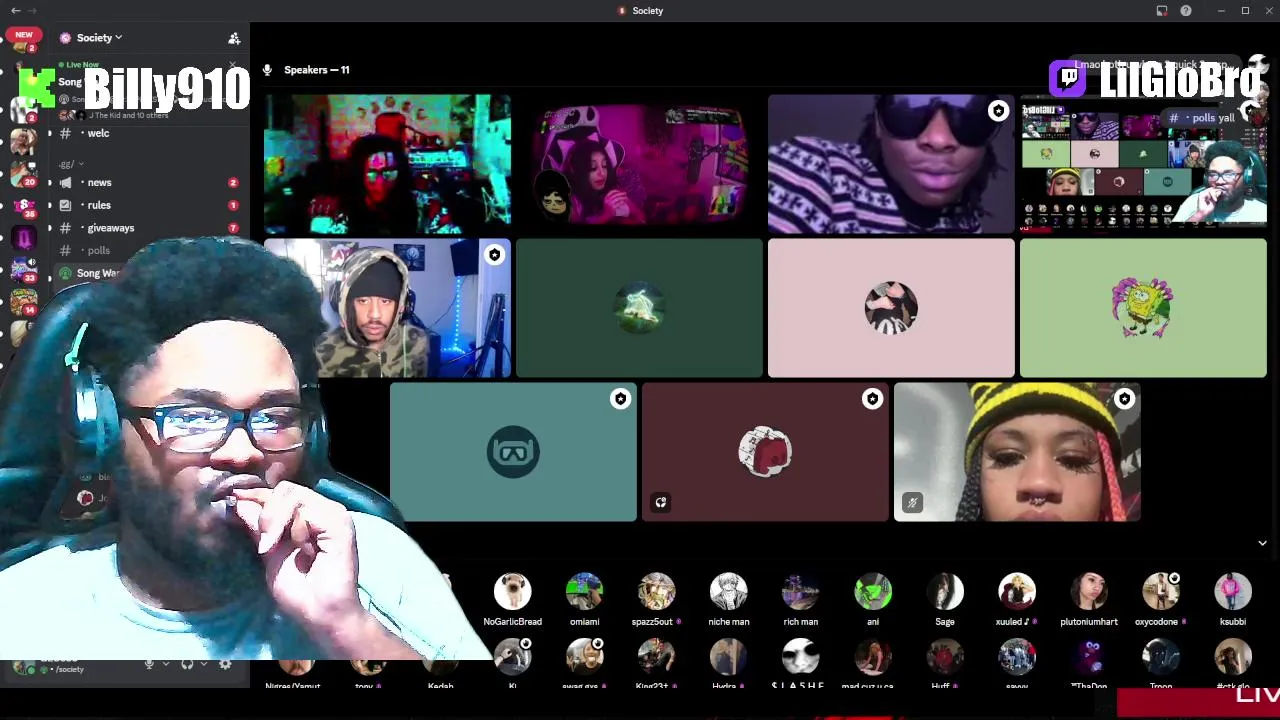Click the Speakers — 11 header

[x=316, y=70]
